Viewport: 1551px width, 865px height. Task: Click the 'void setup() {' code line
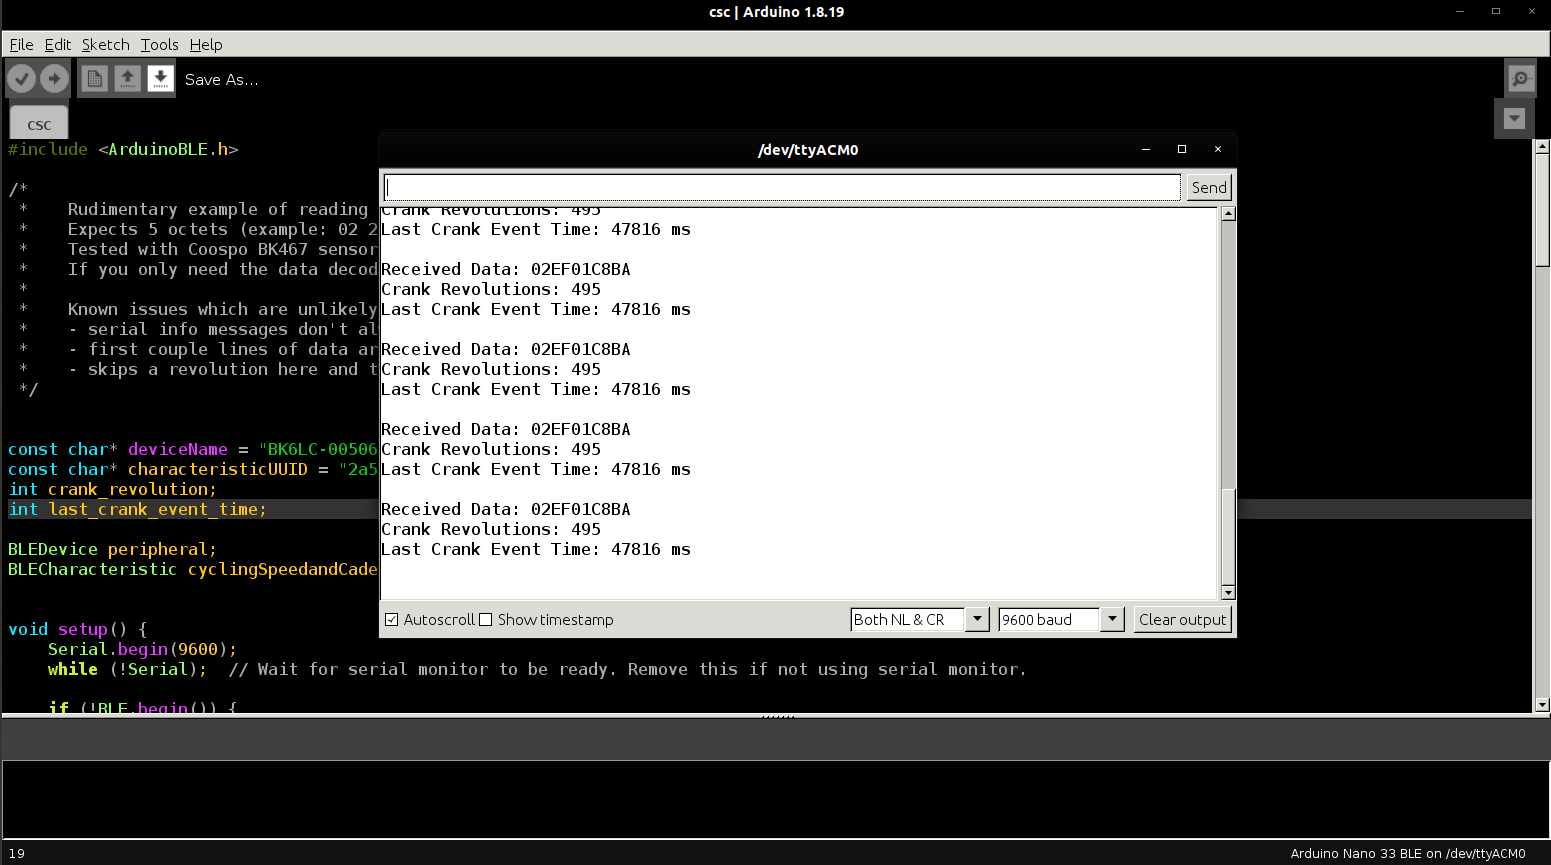[x=78, y=629]
